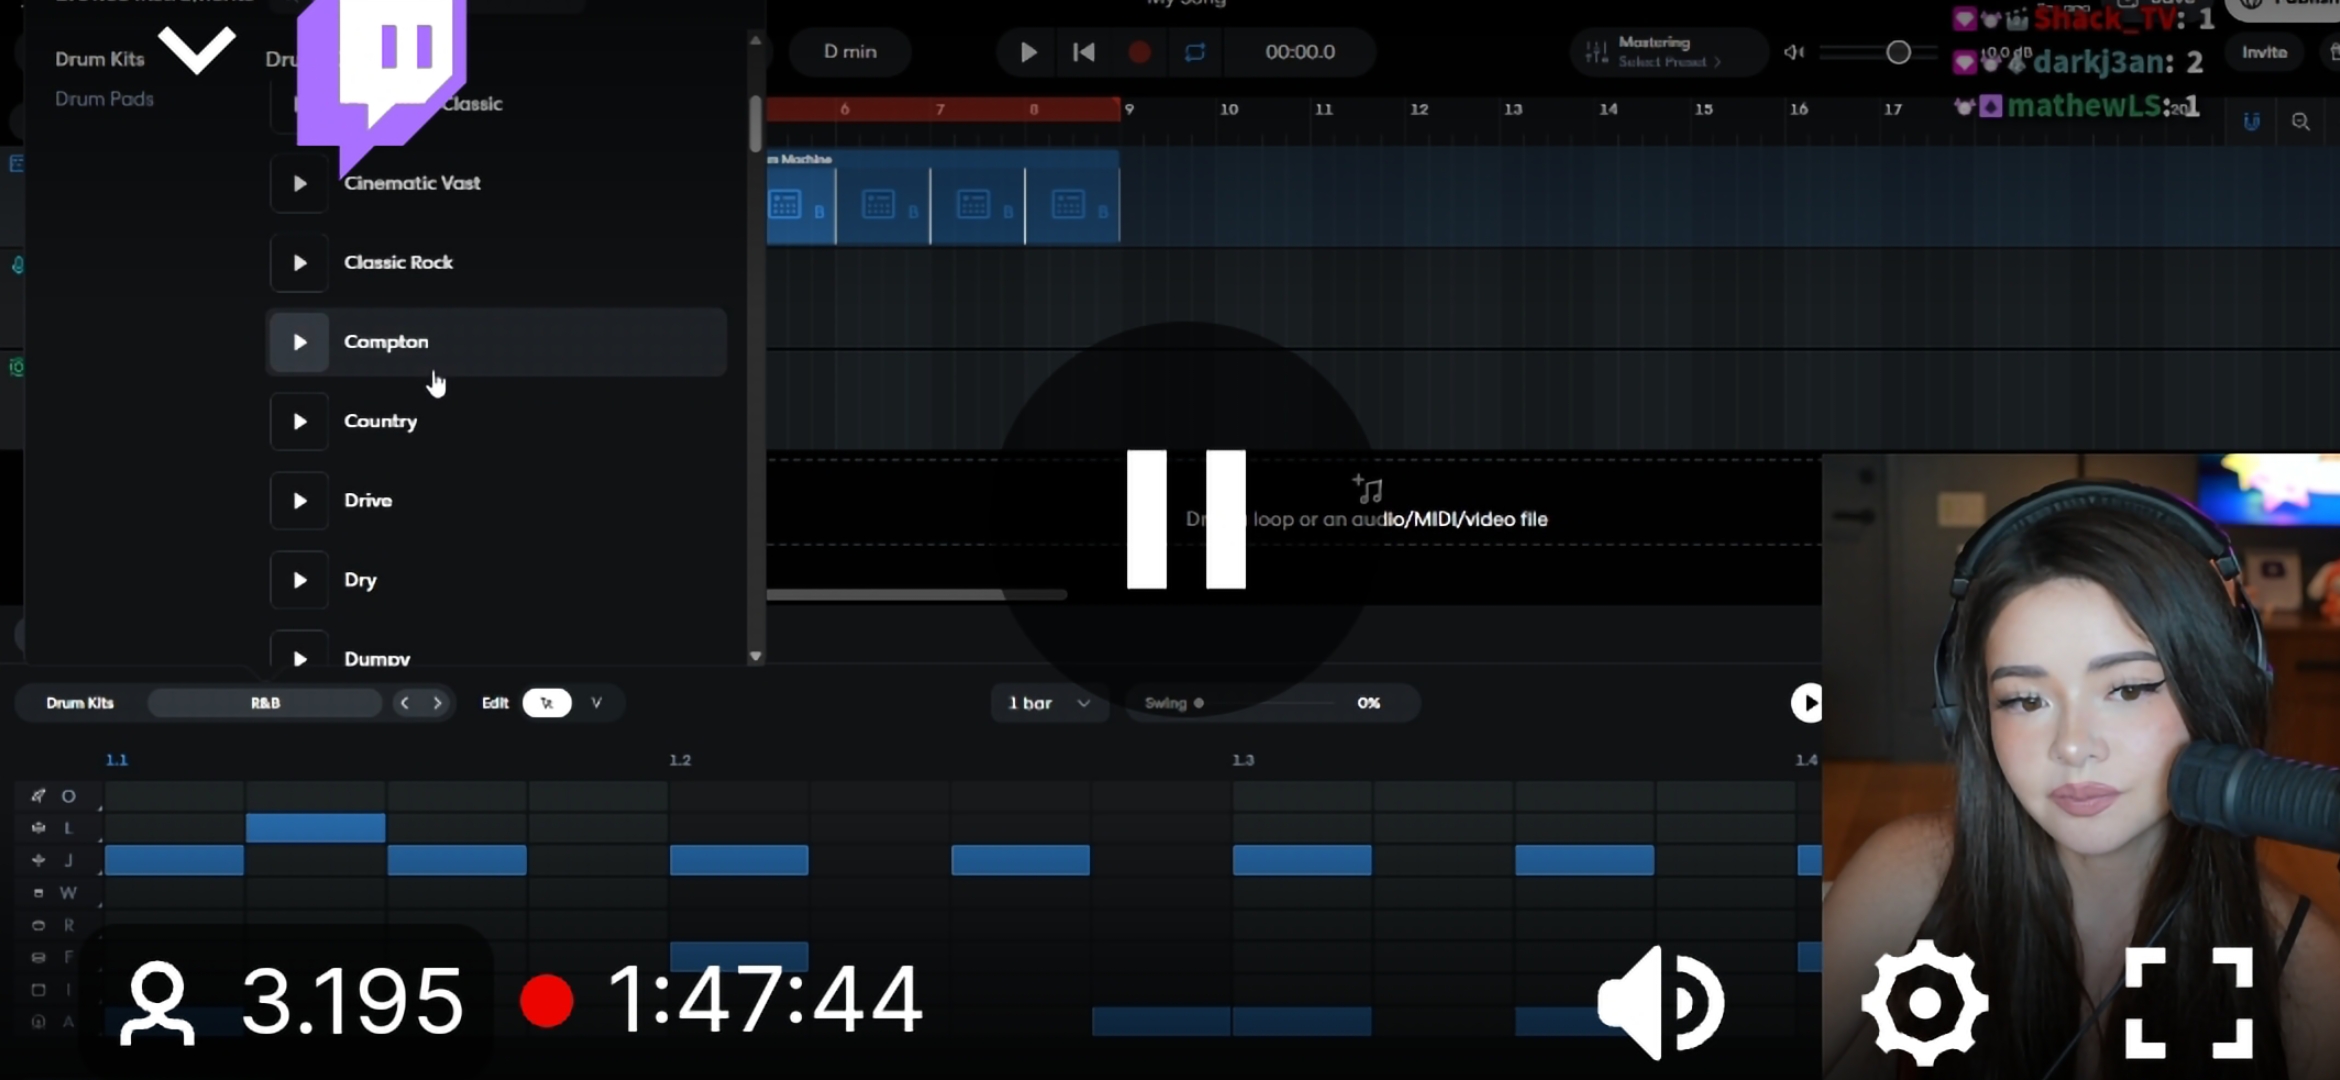Image resolution: width=2340 pixels, height=1080 pixels.
Task: Mute with the master speaker icon
Action: coord(1795,52)
